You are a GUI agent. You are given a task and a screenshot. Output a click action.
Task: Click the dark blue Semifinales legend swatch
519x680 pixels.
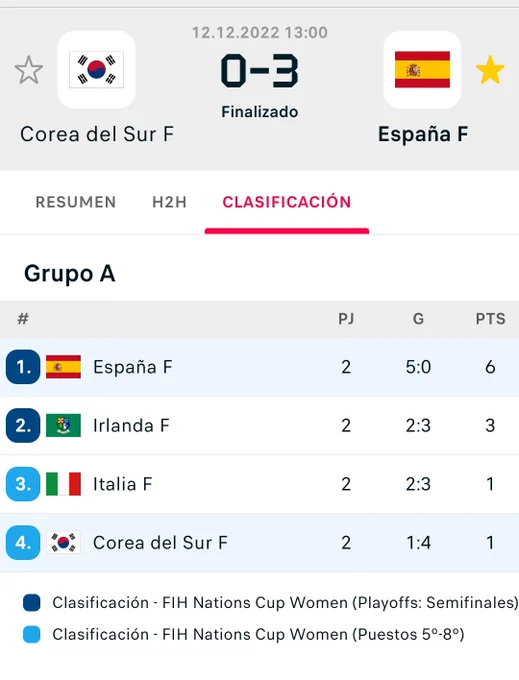click(x=32, y=603)
